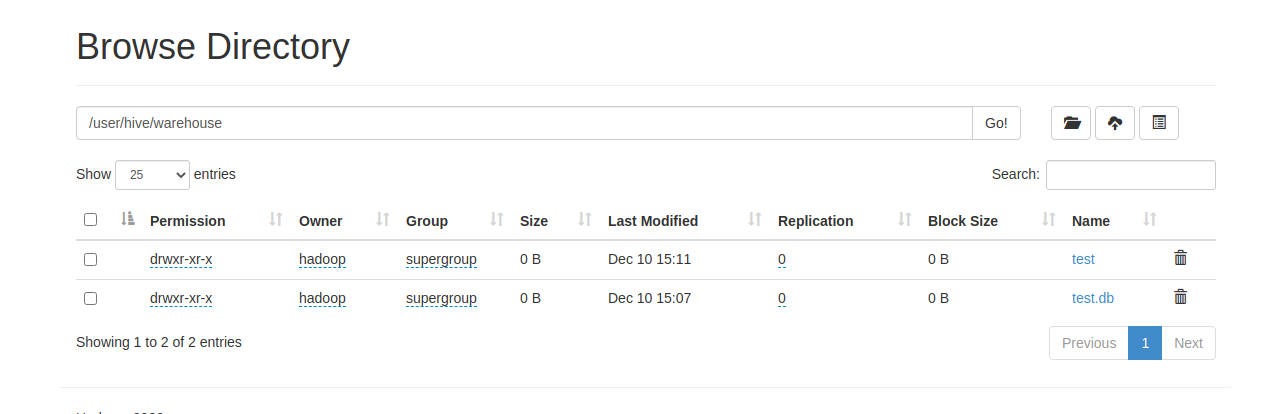Sort by Last Modified column sort icon
Image resolution: width=1282 pixels, height=414 pixels.
754,220
